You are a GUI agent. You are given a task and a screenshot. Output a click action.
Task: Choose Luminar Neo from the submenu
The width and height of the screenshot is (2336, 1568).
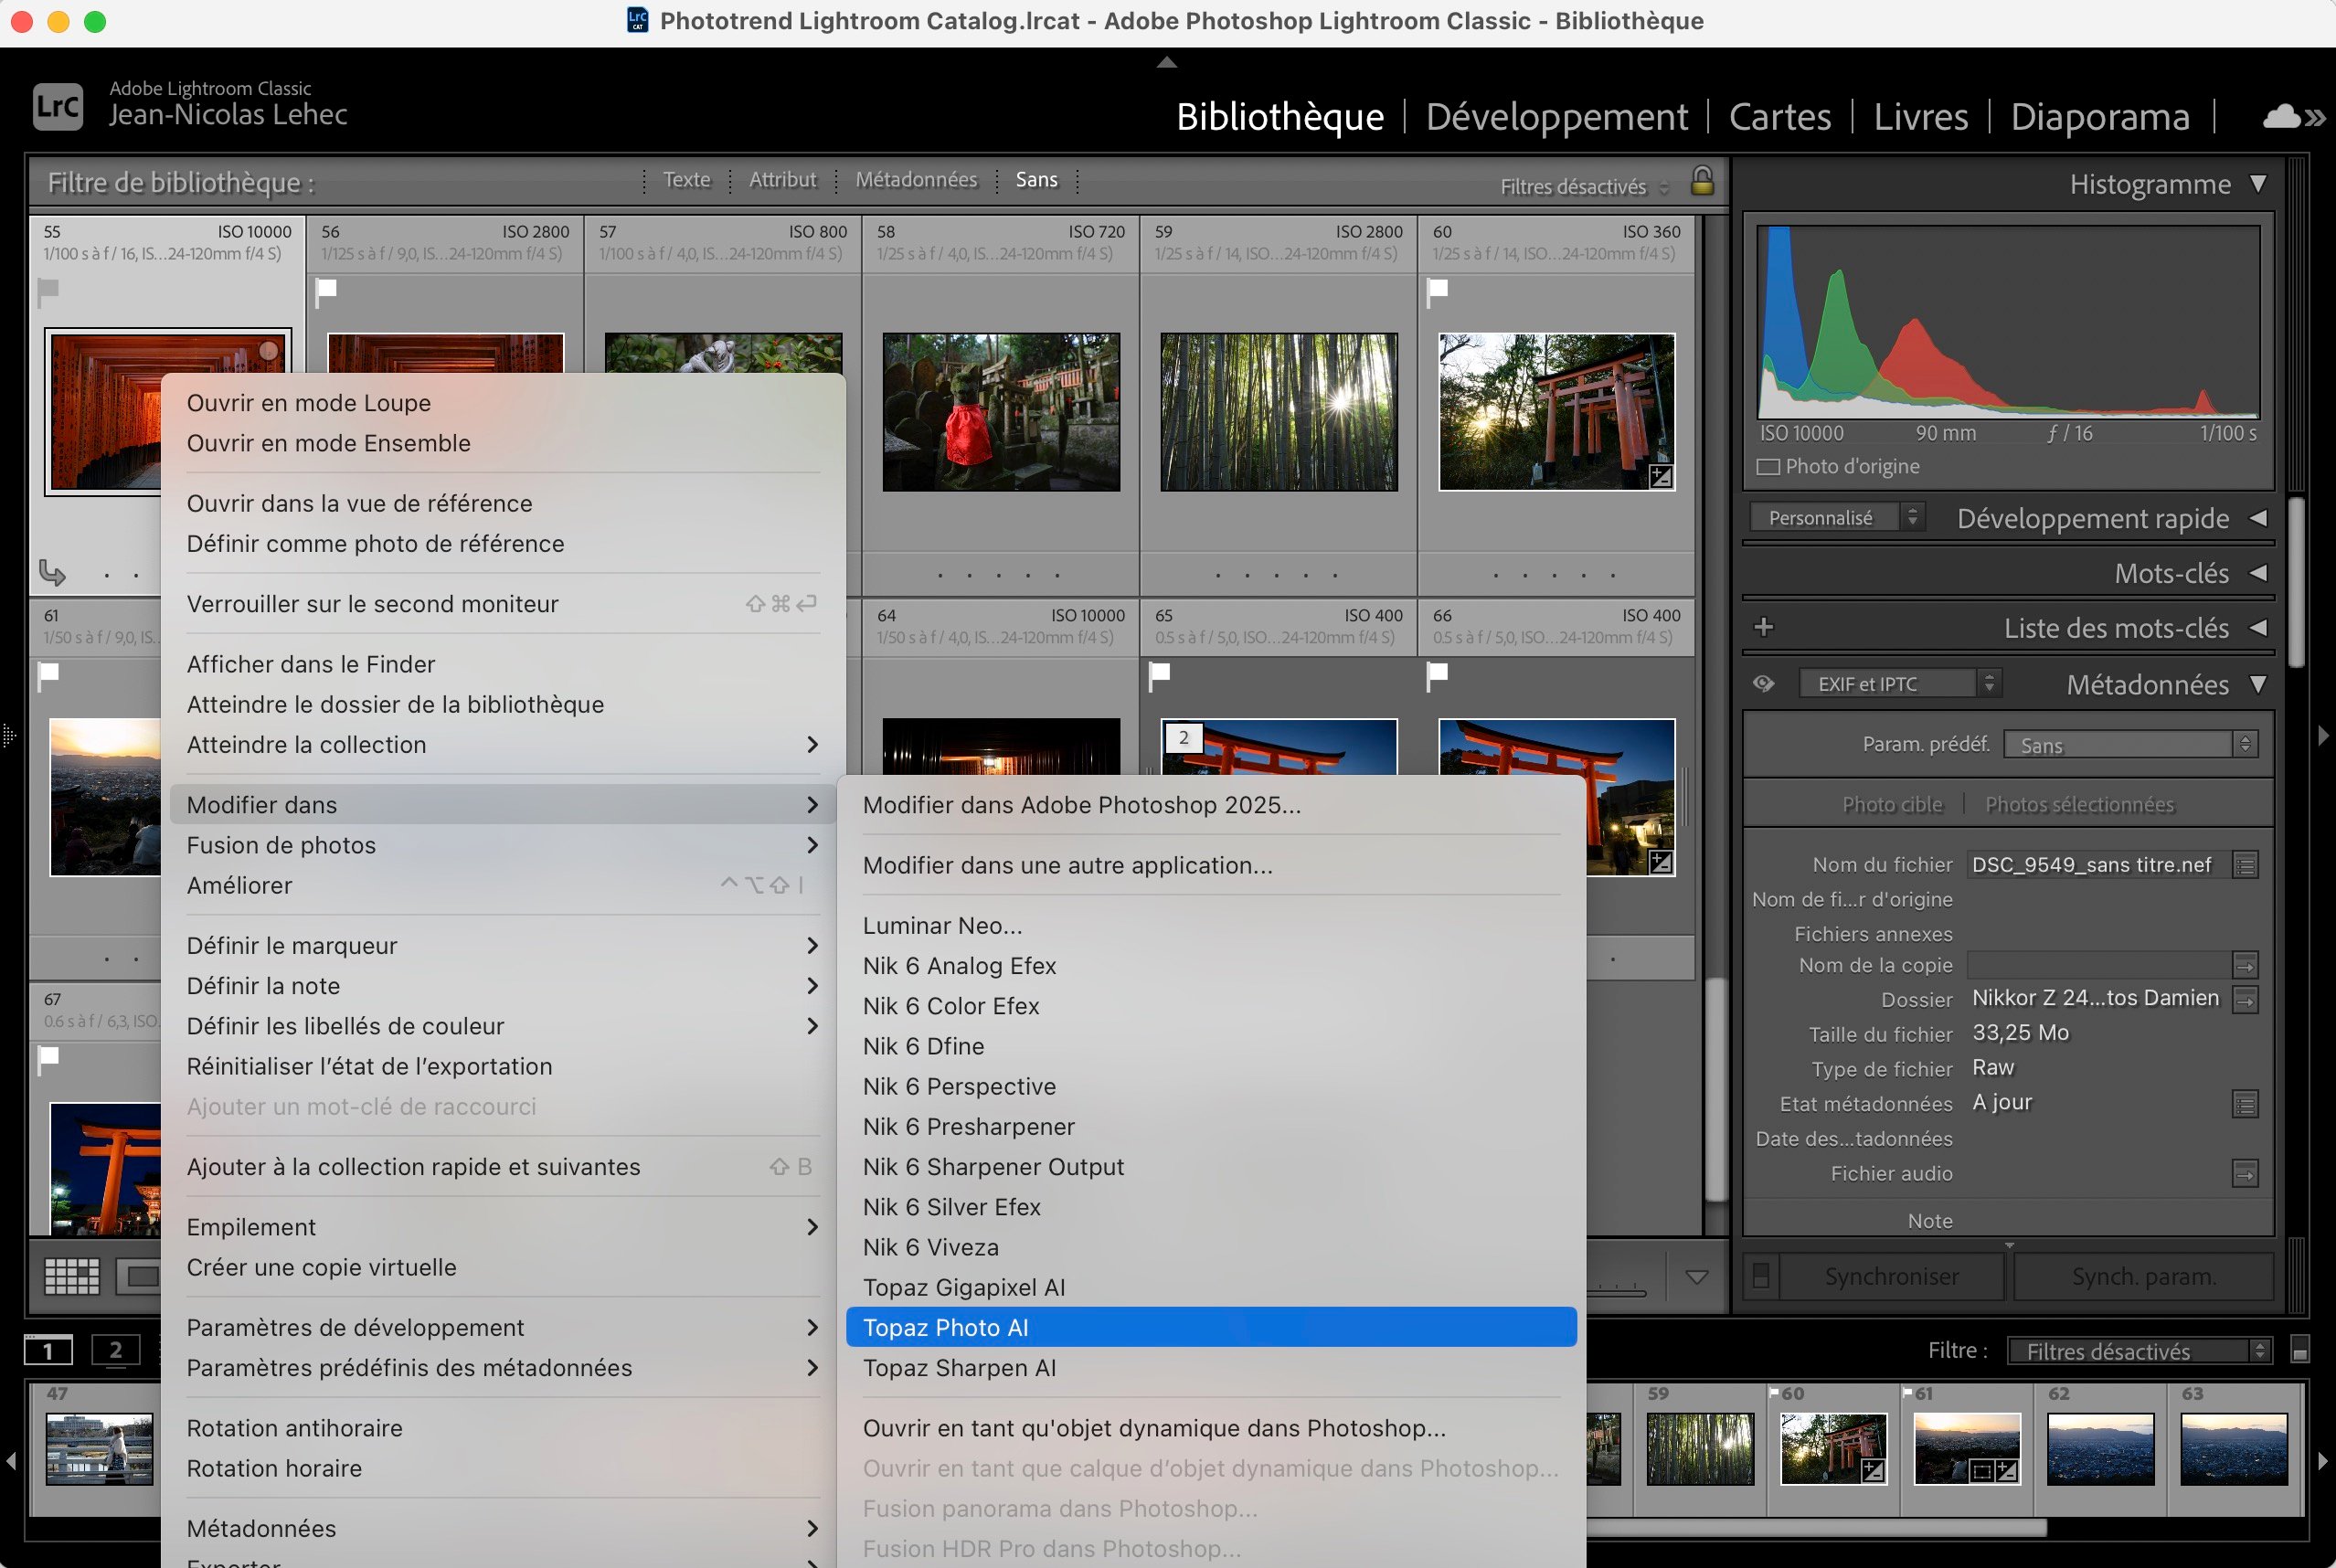tap(1210, 925)
